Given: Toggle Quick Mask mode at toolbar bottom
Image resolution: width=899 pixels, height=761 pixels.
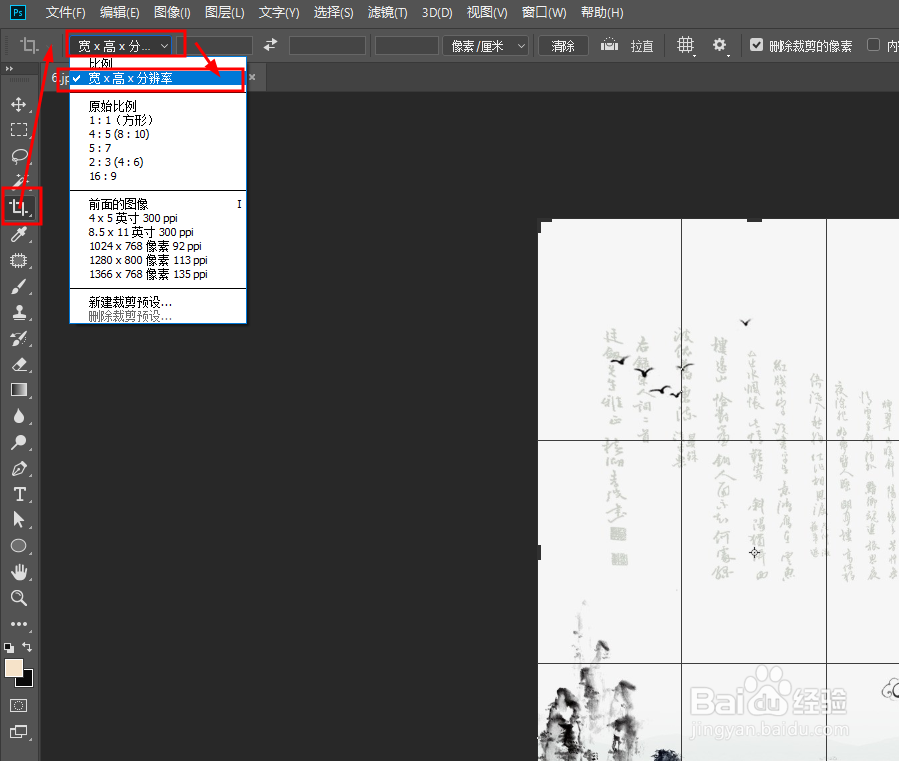Looking at the screenshot, I should pyautogui.click(x=18, y=704).
